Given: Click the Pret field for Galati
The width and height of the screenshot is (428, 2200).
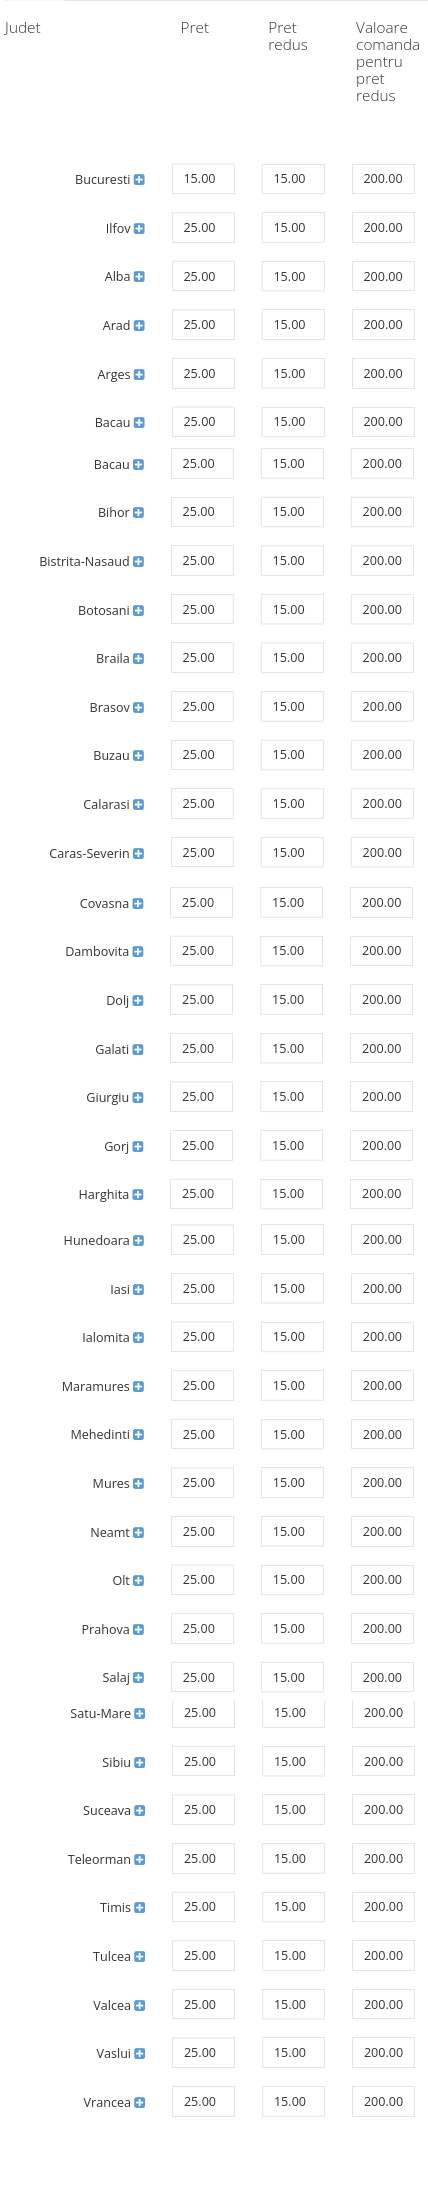Looking at the screenshot, I should coord(201,1049).
